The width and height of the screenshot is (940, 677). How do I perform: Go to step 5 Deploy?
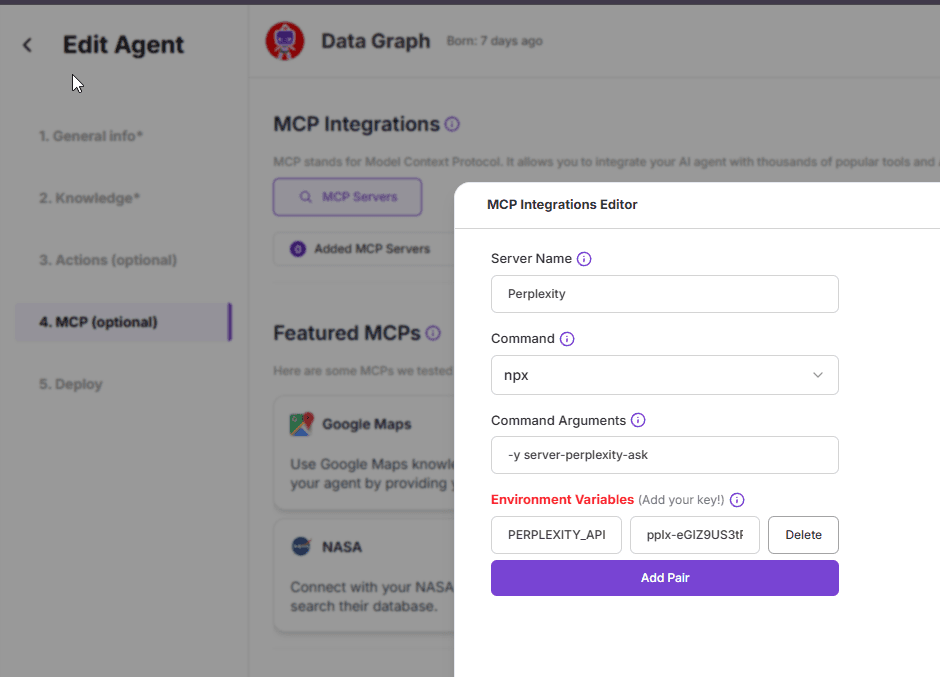(71, 384)
